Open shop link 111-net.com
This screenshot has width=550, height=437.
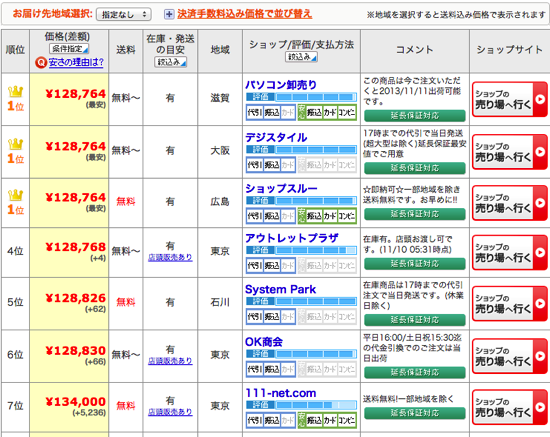(x=281, y=393)
